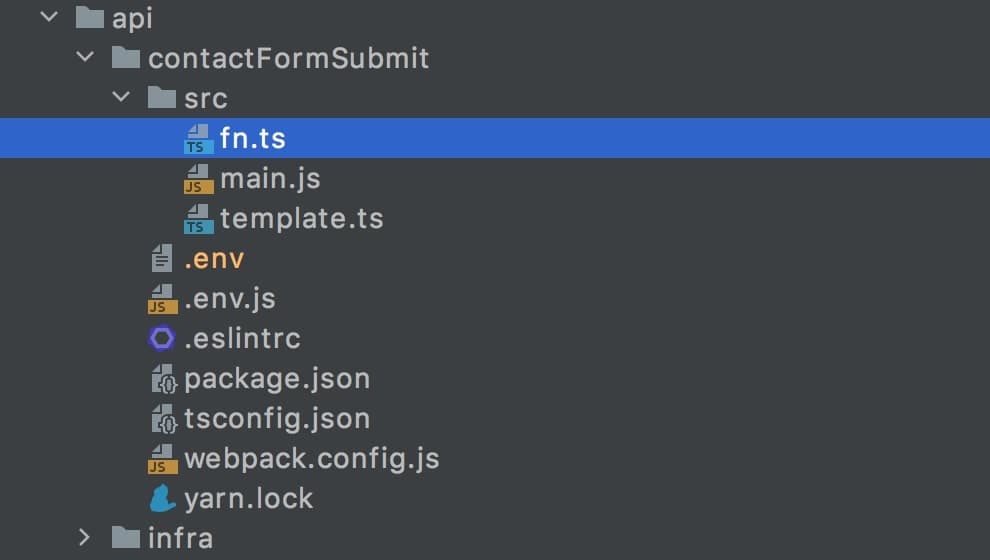
Task: Collapse the api folder chevron
Action: 49,17
